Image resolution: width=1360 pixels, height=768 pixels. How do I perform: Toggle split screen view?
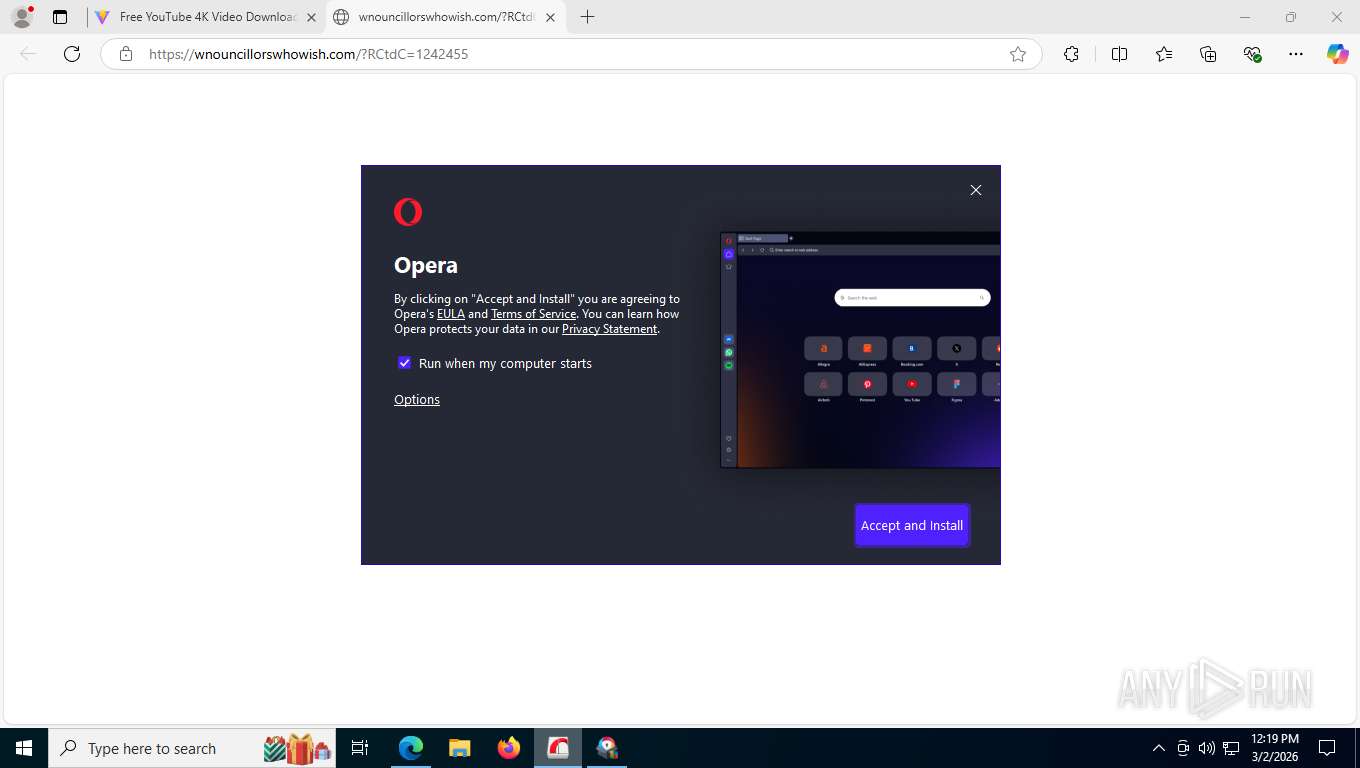coord(1119,54)
